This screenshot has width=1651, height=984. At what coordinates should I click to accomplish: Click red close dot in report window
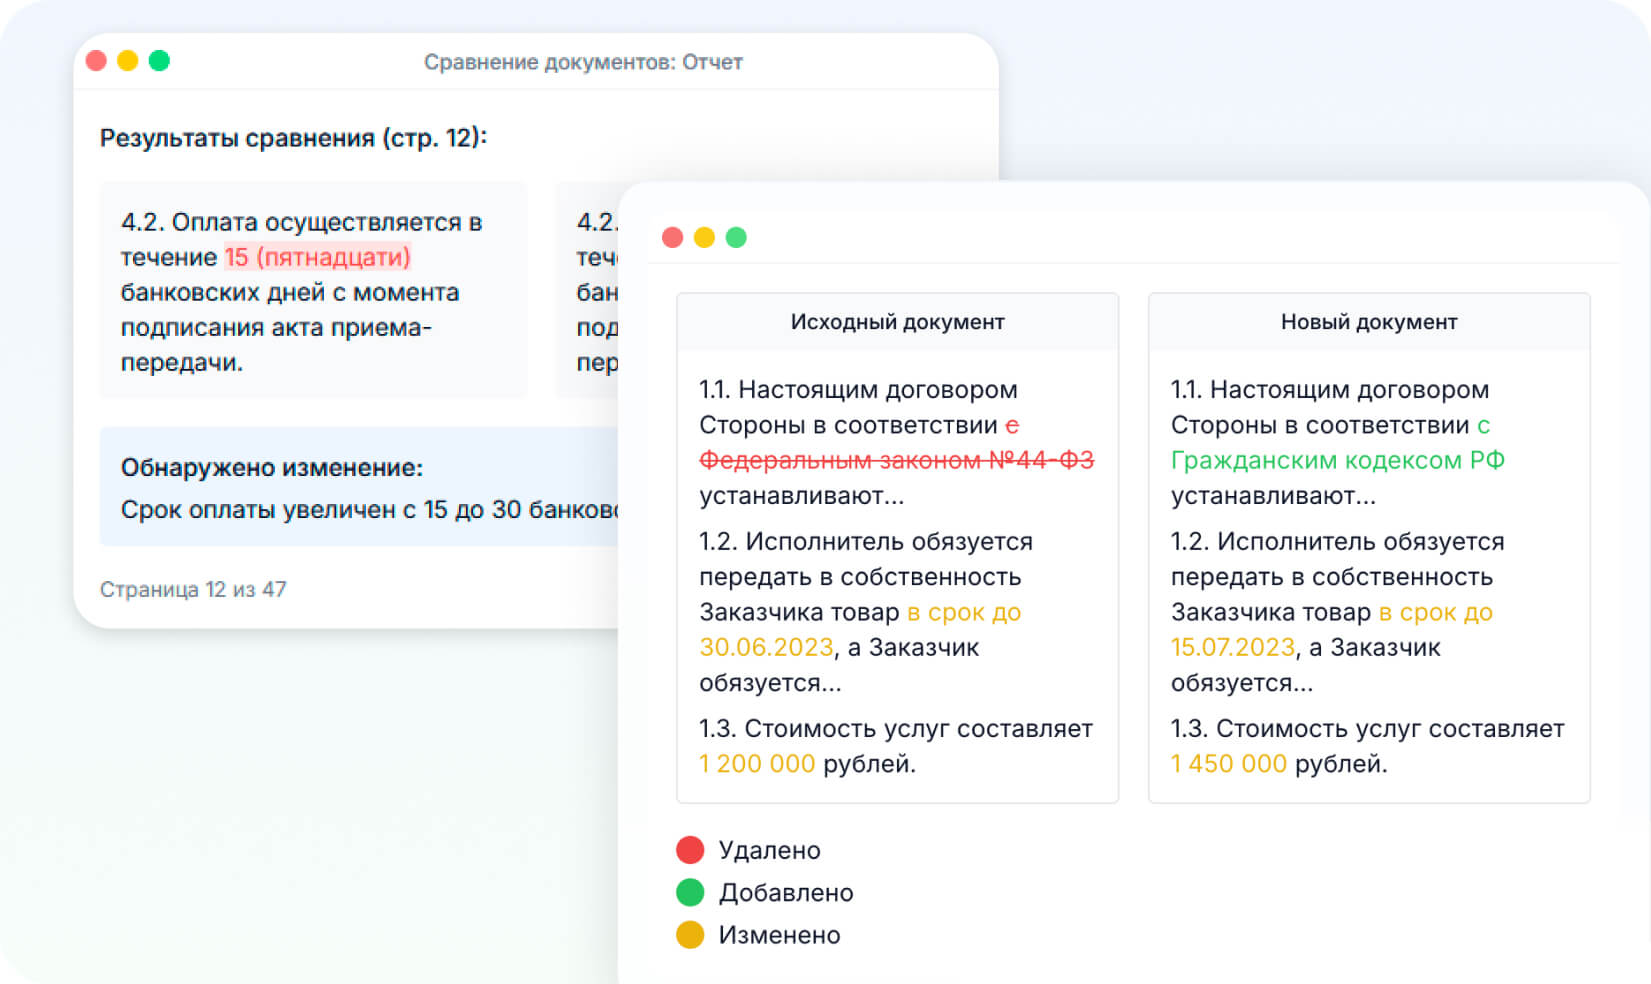pos(97,61)
